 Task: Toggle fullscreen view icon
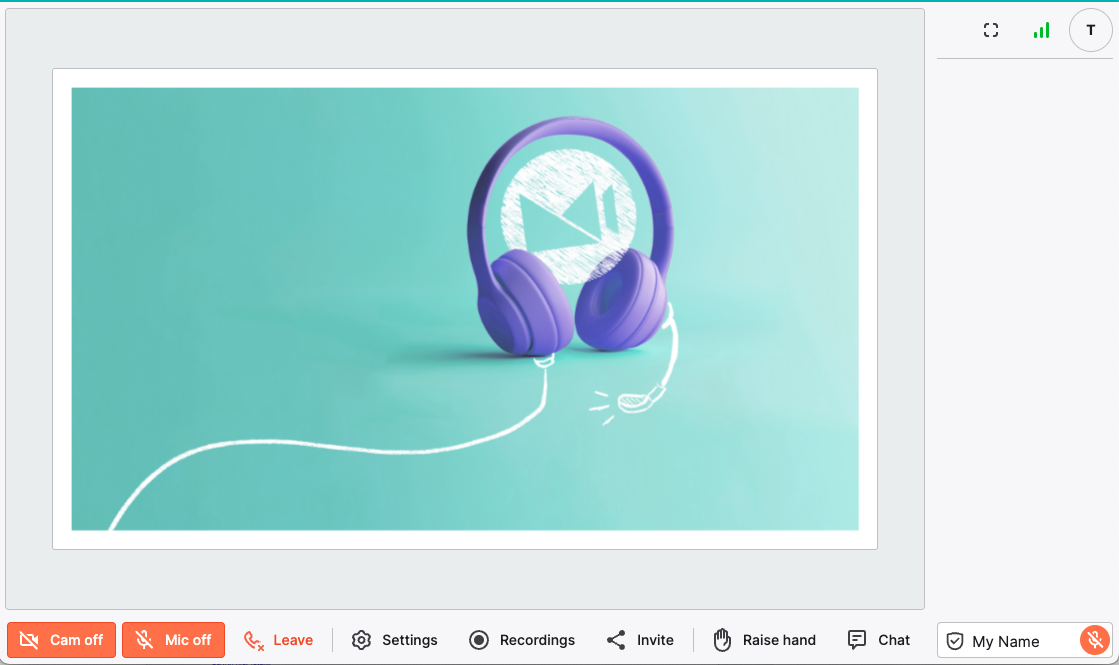tap(991, 30)
